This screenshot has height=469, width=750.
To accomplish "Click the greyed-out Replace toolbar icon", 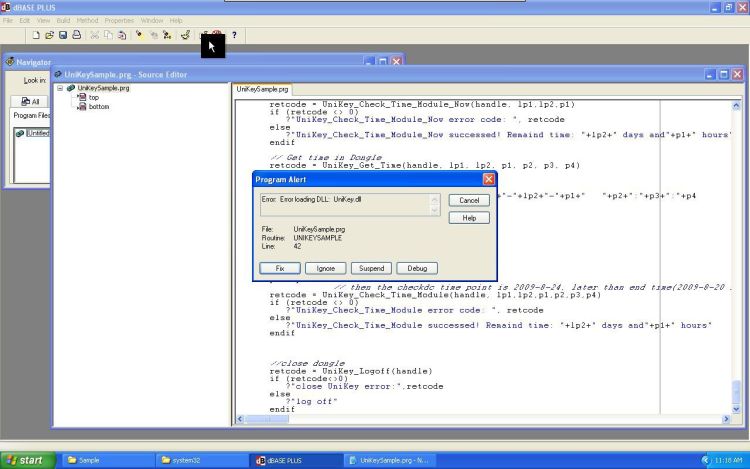I will tap(154, 35).
